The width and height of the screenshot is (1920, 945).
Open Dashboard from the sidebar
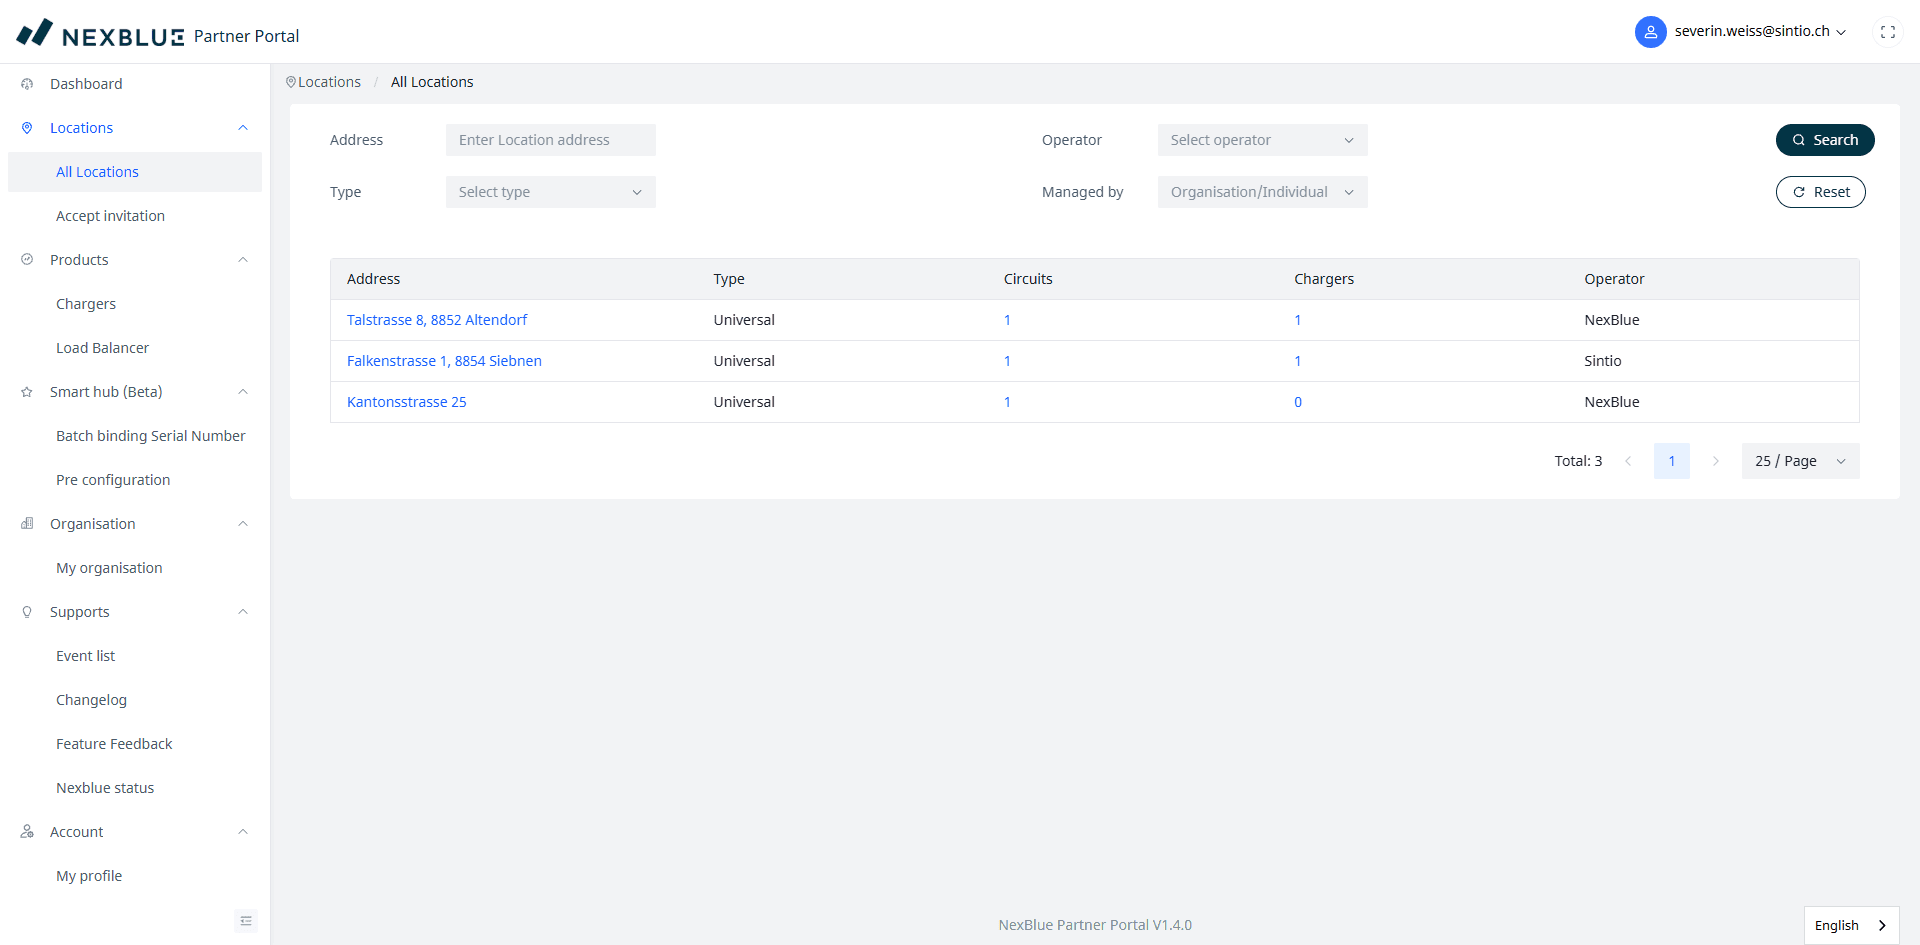tap(86, 84)
